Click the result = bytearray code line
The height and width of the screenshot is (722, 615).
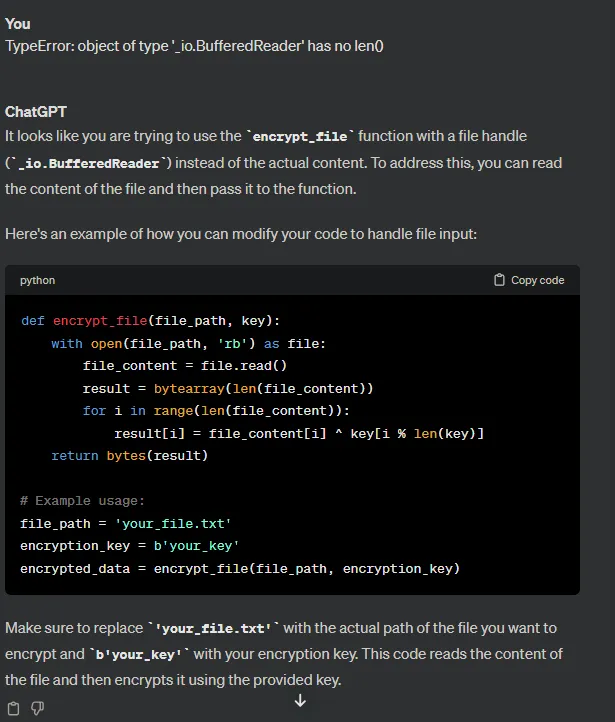tap(228, 389)
